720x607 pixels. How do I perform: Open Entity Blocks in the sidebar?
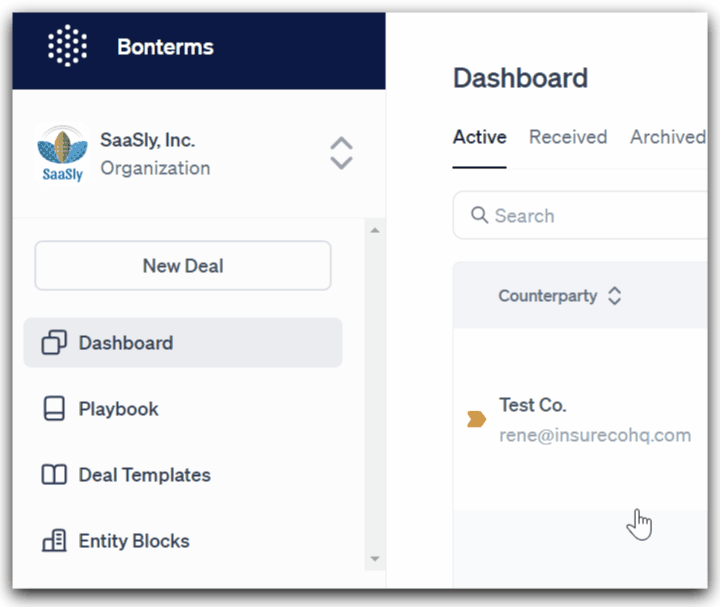(183, 541)
